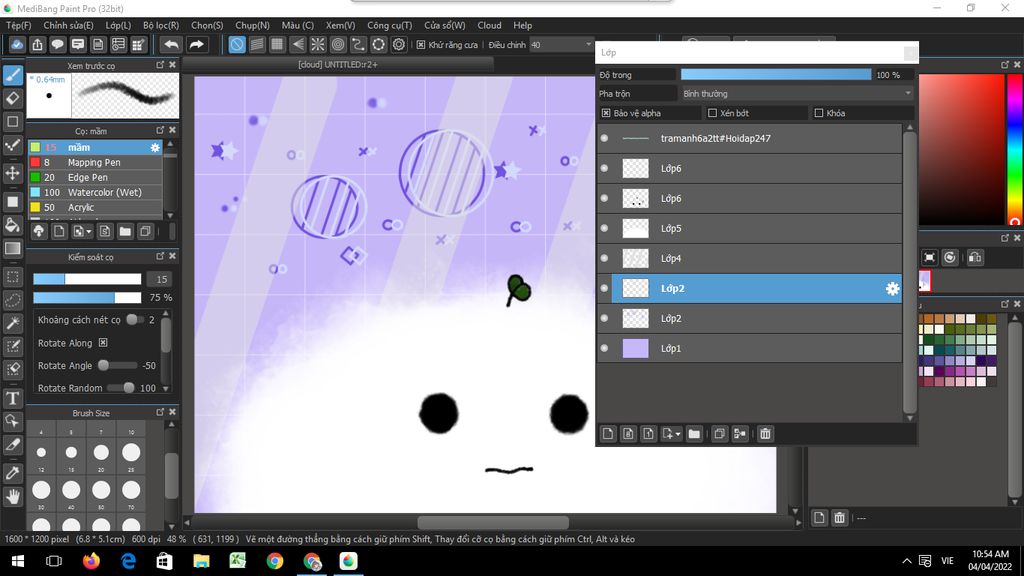Select the Brush tool
The image size is (1024, 576).
click(x=12, y=75)
